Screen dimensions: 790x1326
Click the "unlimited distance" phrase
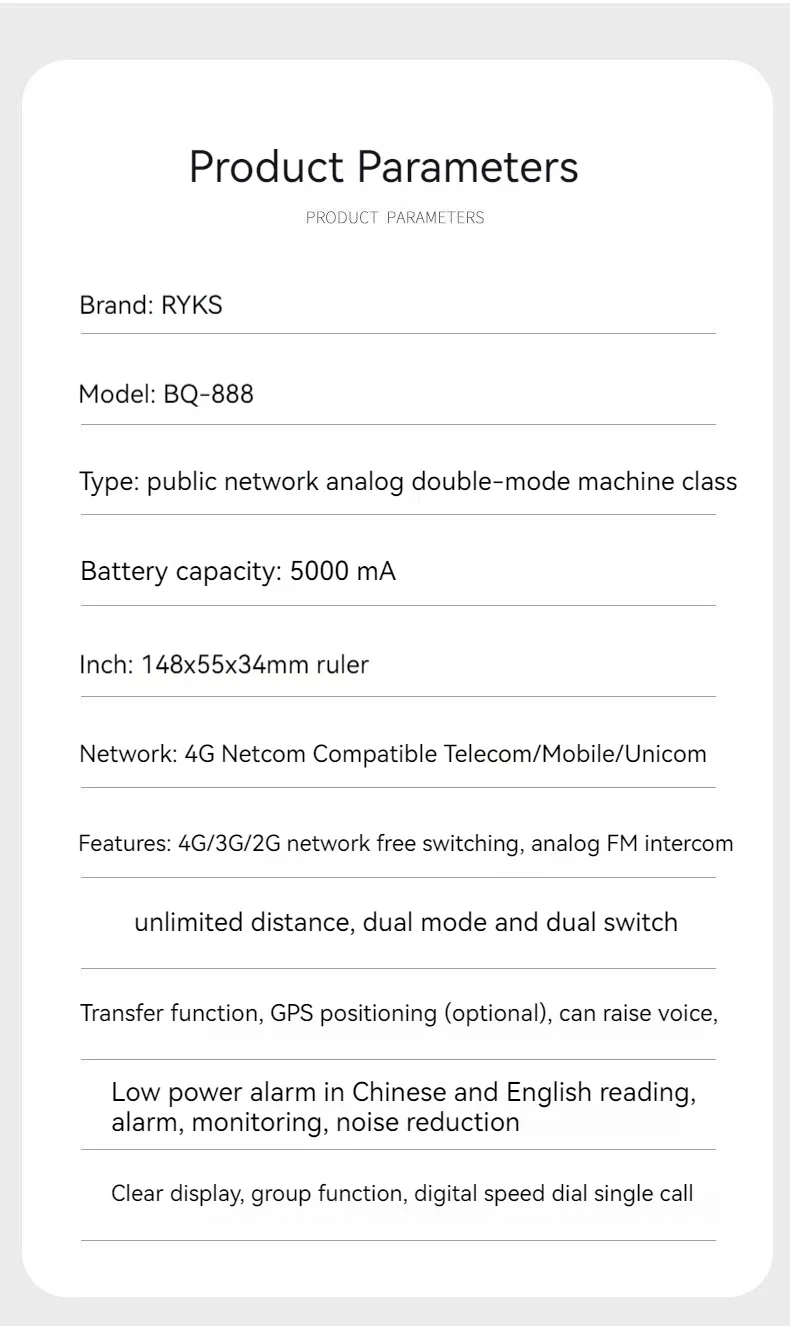coord(243,923)
